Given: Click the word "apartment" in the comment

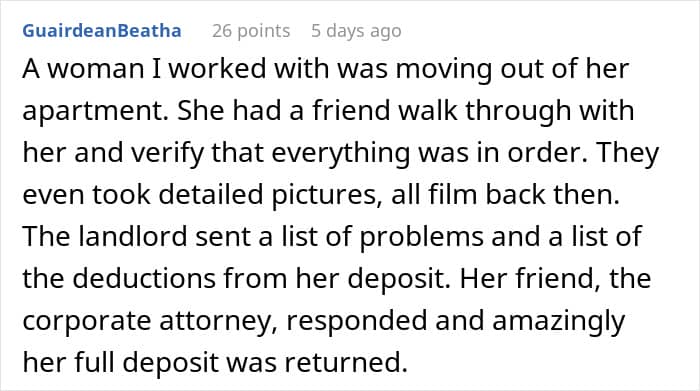Looking at the screenshot, I should (92, 112).
